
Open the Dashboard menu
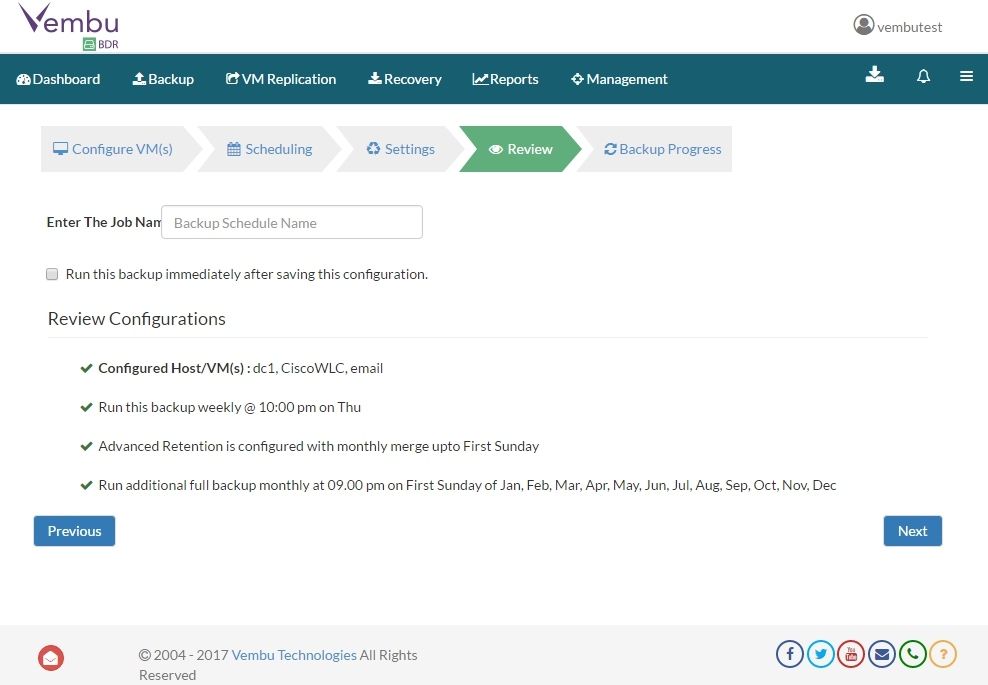point(58,79)
